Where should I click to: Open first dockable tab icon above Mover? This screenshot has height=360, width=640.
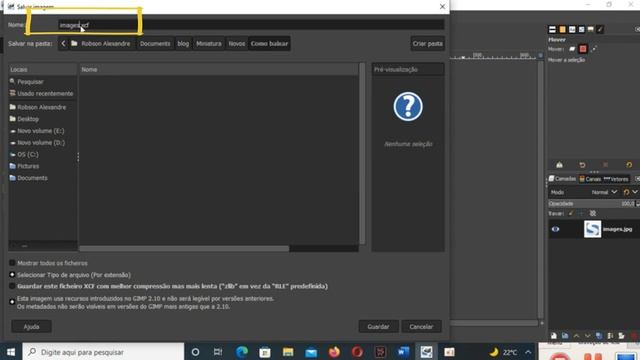552,29
